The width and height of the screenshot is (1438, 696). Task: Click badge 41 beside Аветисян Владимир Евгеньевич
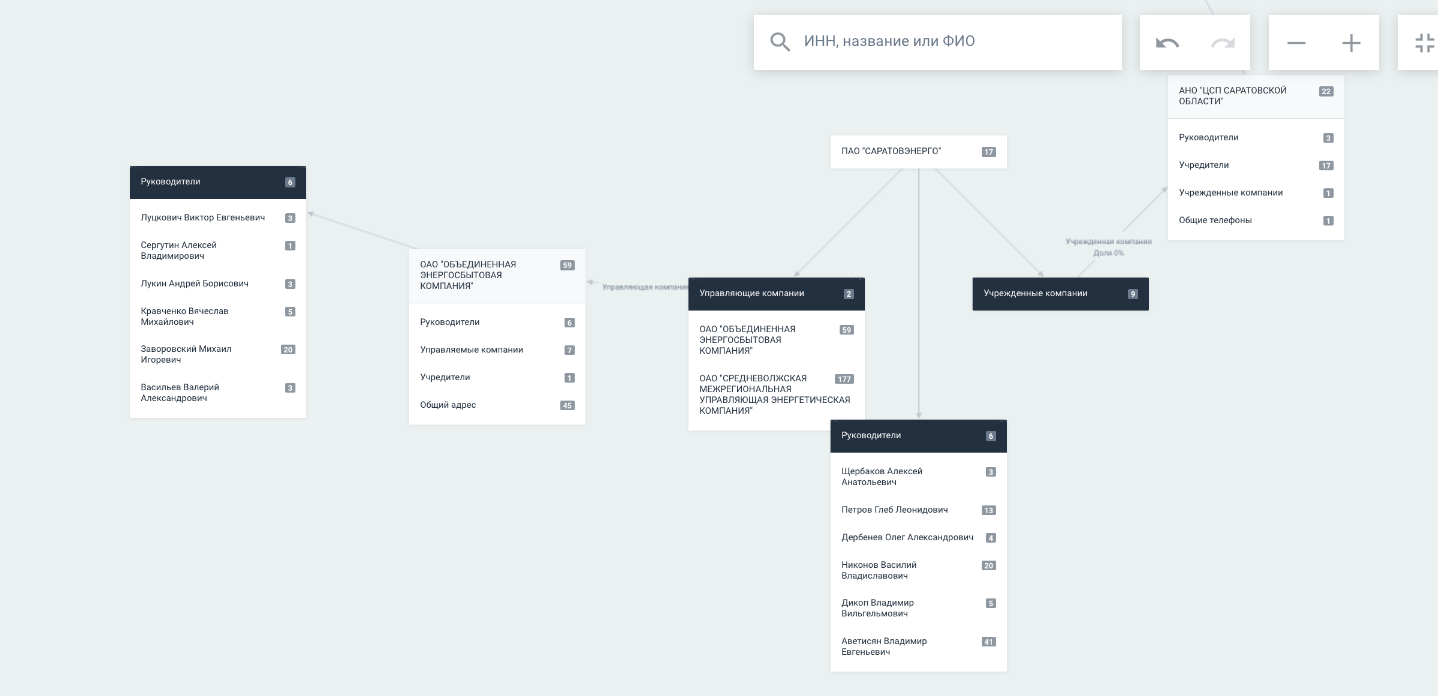pyautogui.click(x=989, y=642)
